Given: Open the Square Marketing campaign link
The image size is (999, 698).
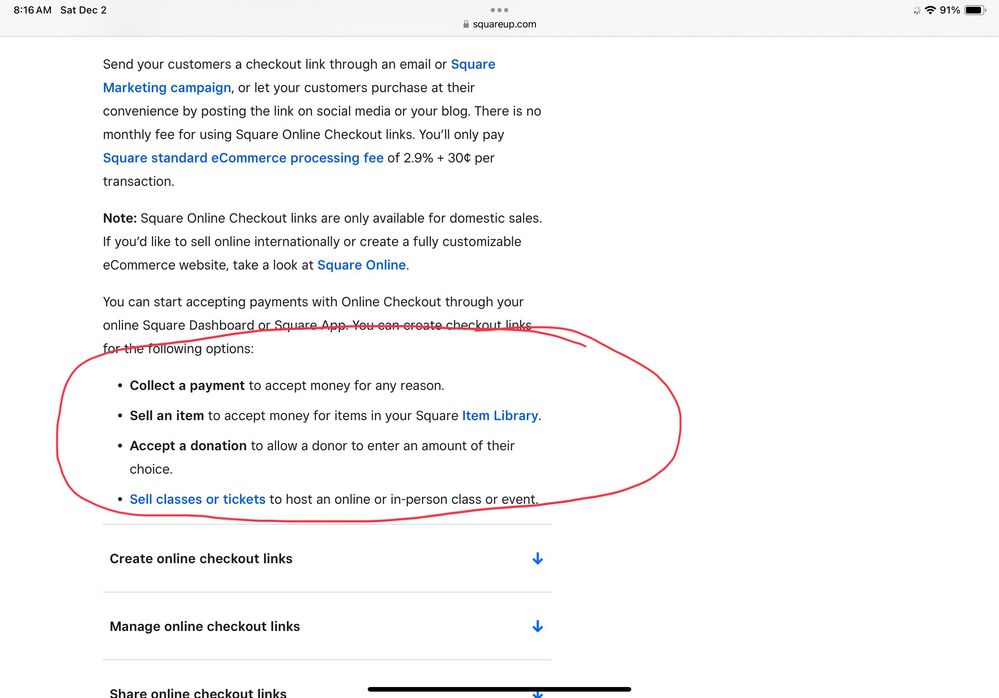Looking at the screenshot, I should click(167, 88).
